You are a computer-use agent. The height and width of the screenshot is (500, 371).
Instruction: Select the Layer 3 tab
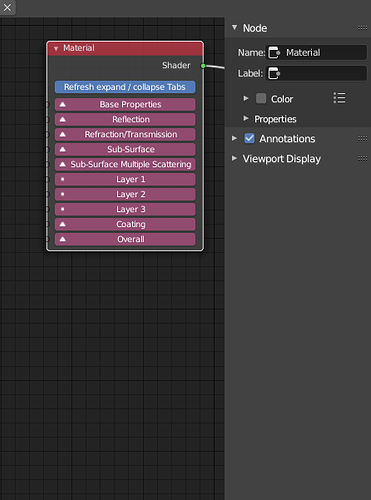click(125, 209)
